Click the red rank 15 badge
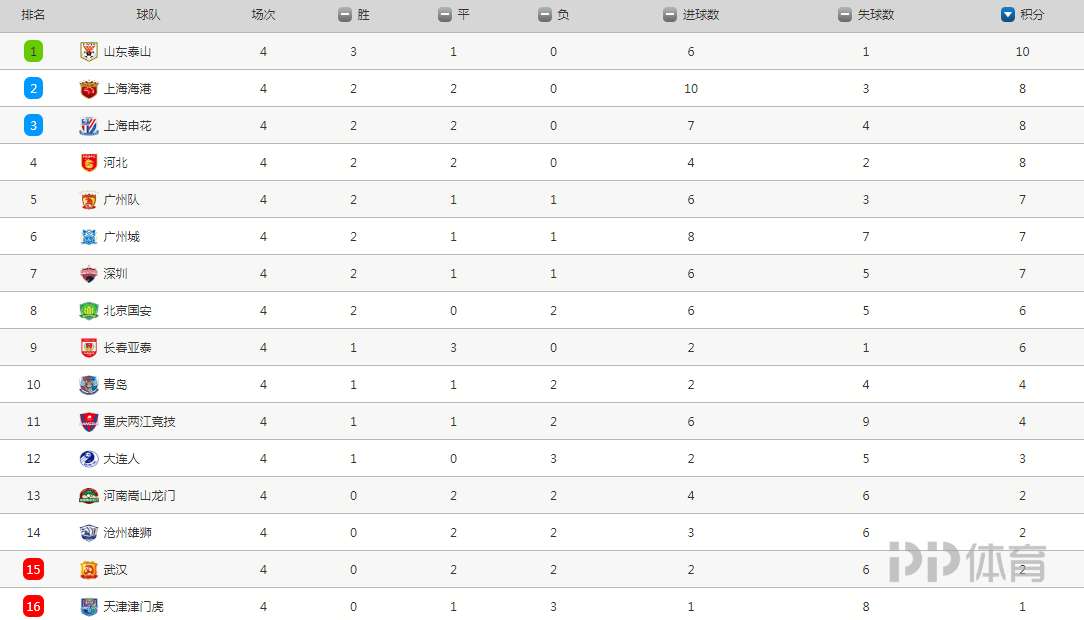 click(33, 570)
